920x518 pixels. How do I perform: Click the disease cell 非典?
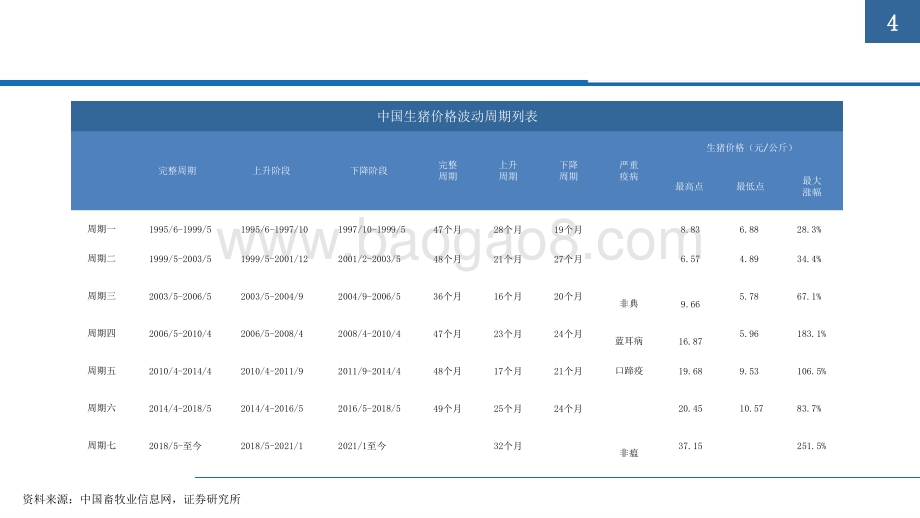tap(629, 303)
